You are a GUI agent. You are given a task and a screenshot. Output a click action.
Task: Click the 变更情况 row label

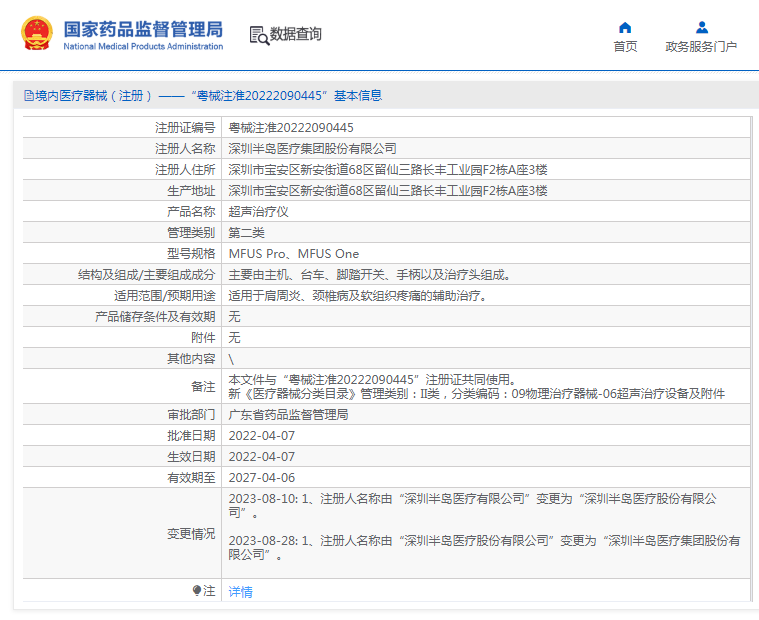point(191,534)
